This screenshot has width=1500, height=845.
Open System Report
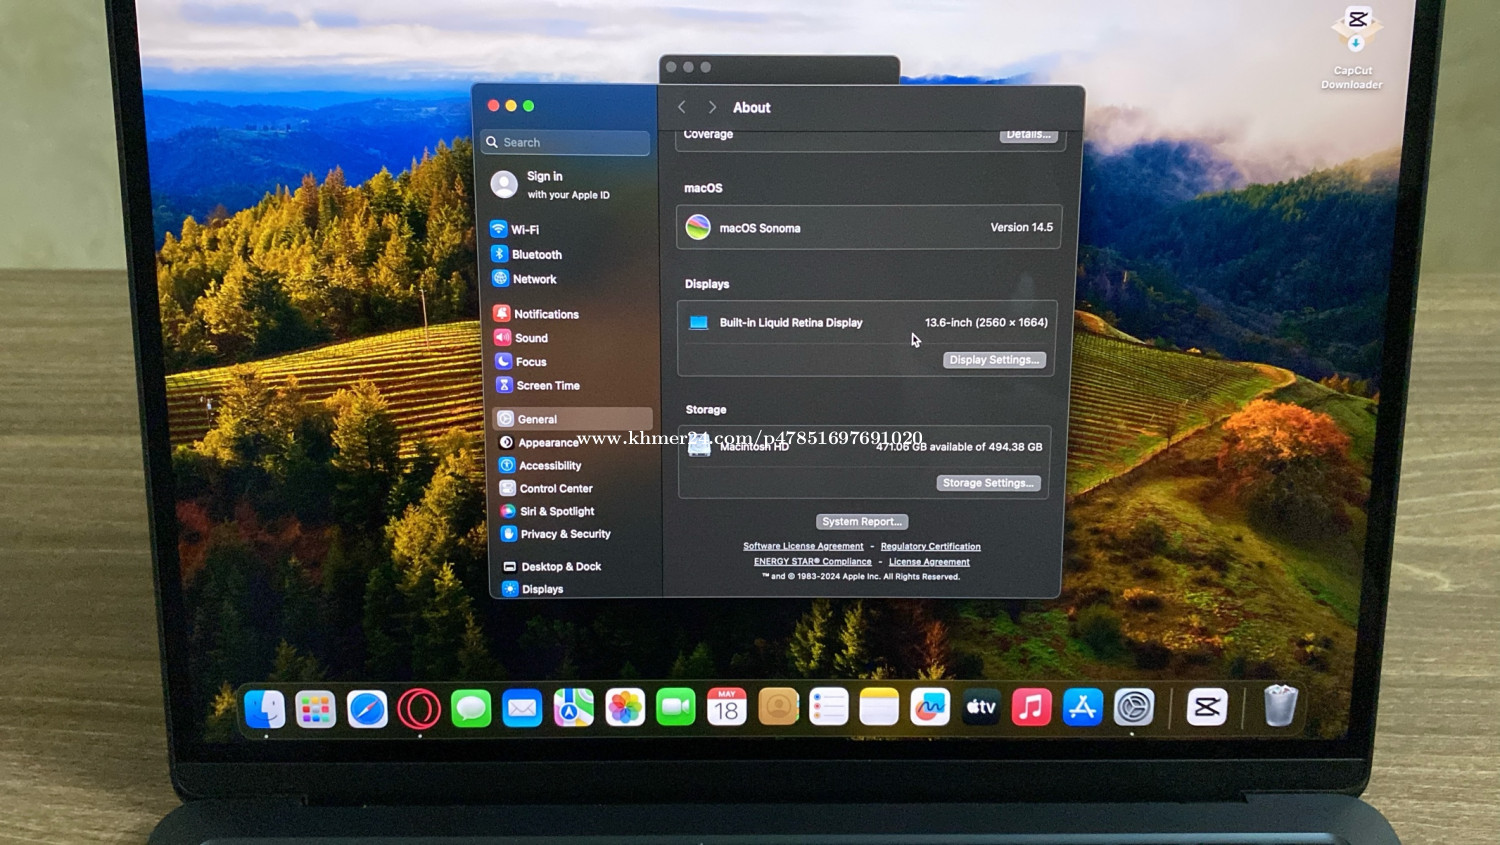point(862,521)
